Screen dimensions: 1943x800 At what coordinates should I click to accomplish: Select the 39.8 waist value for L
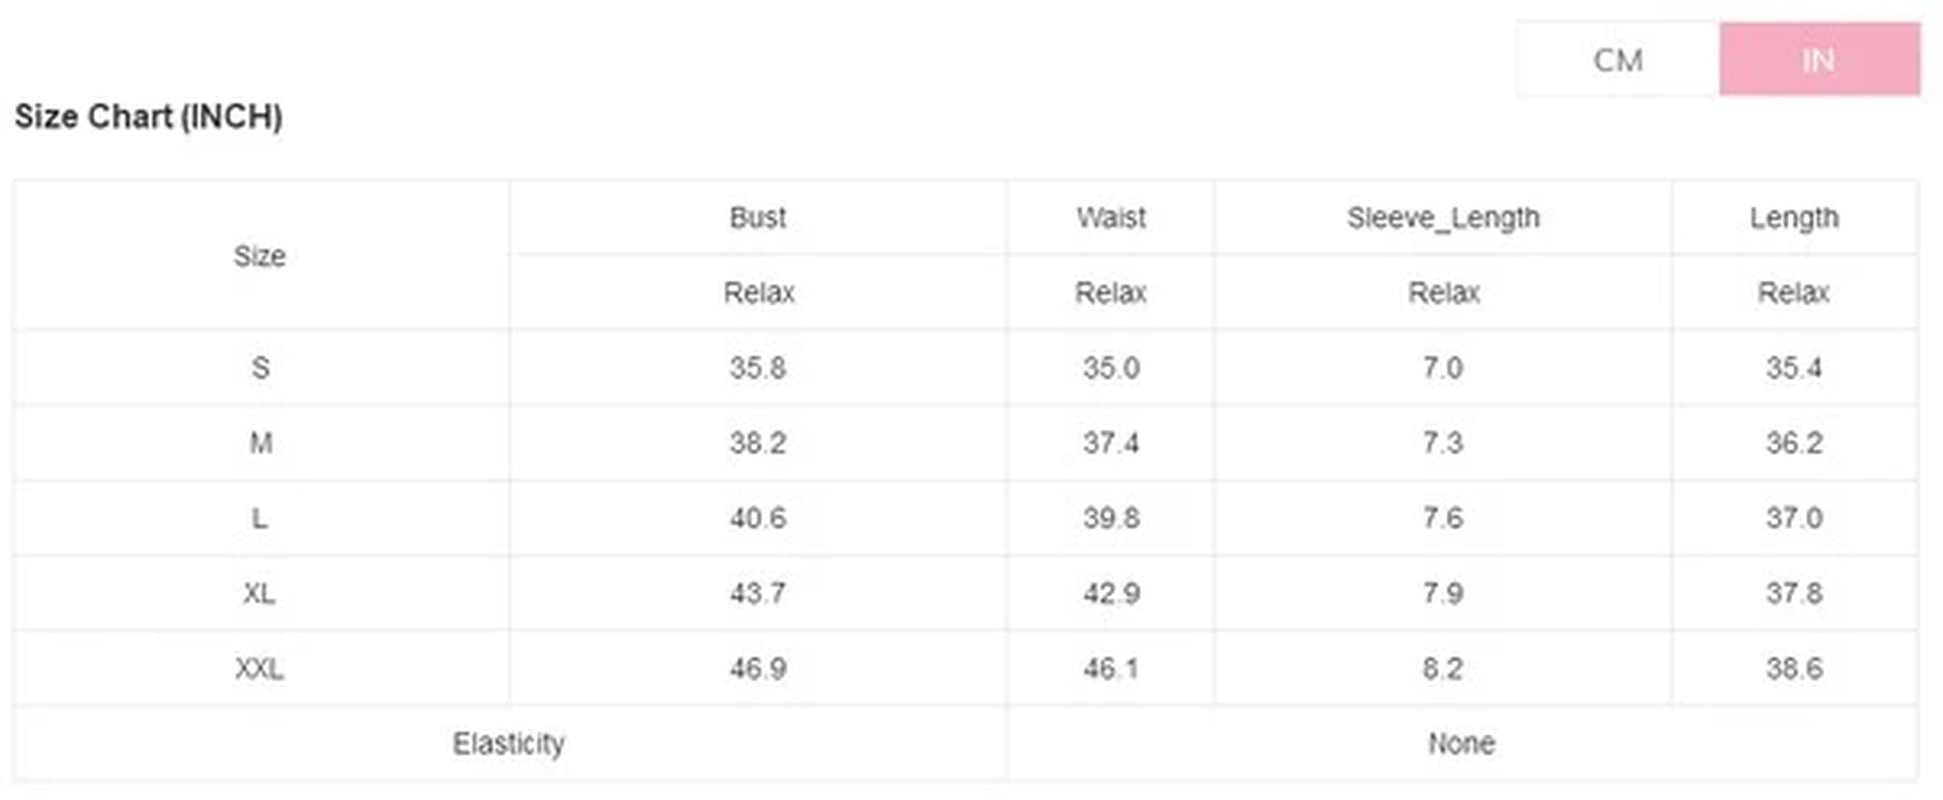pyautogui.click(x=1110, y=518)
